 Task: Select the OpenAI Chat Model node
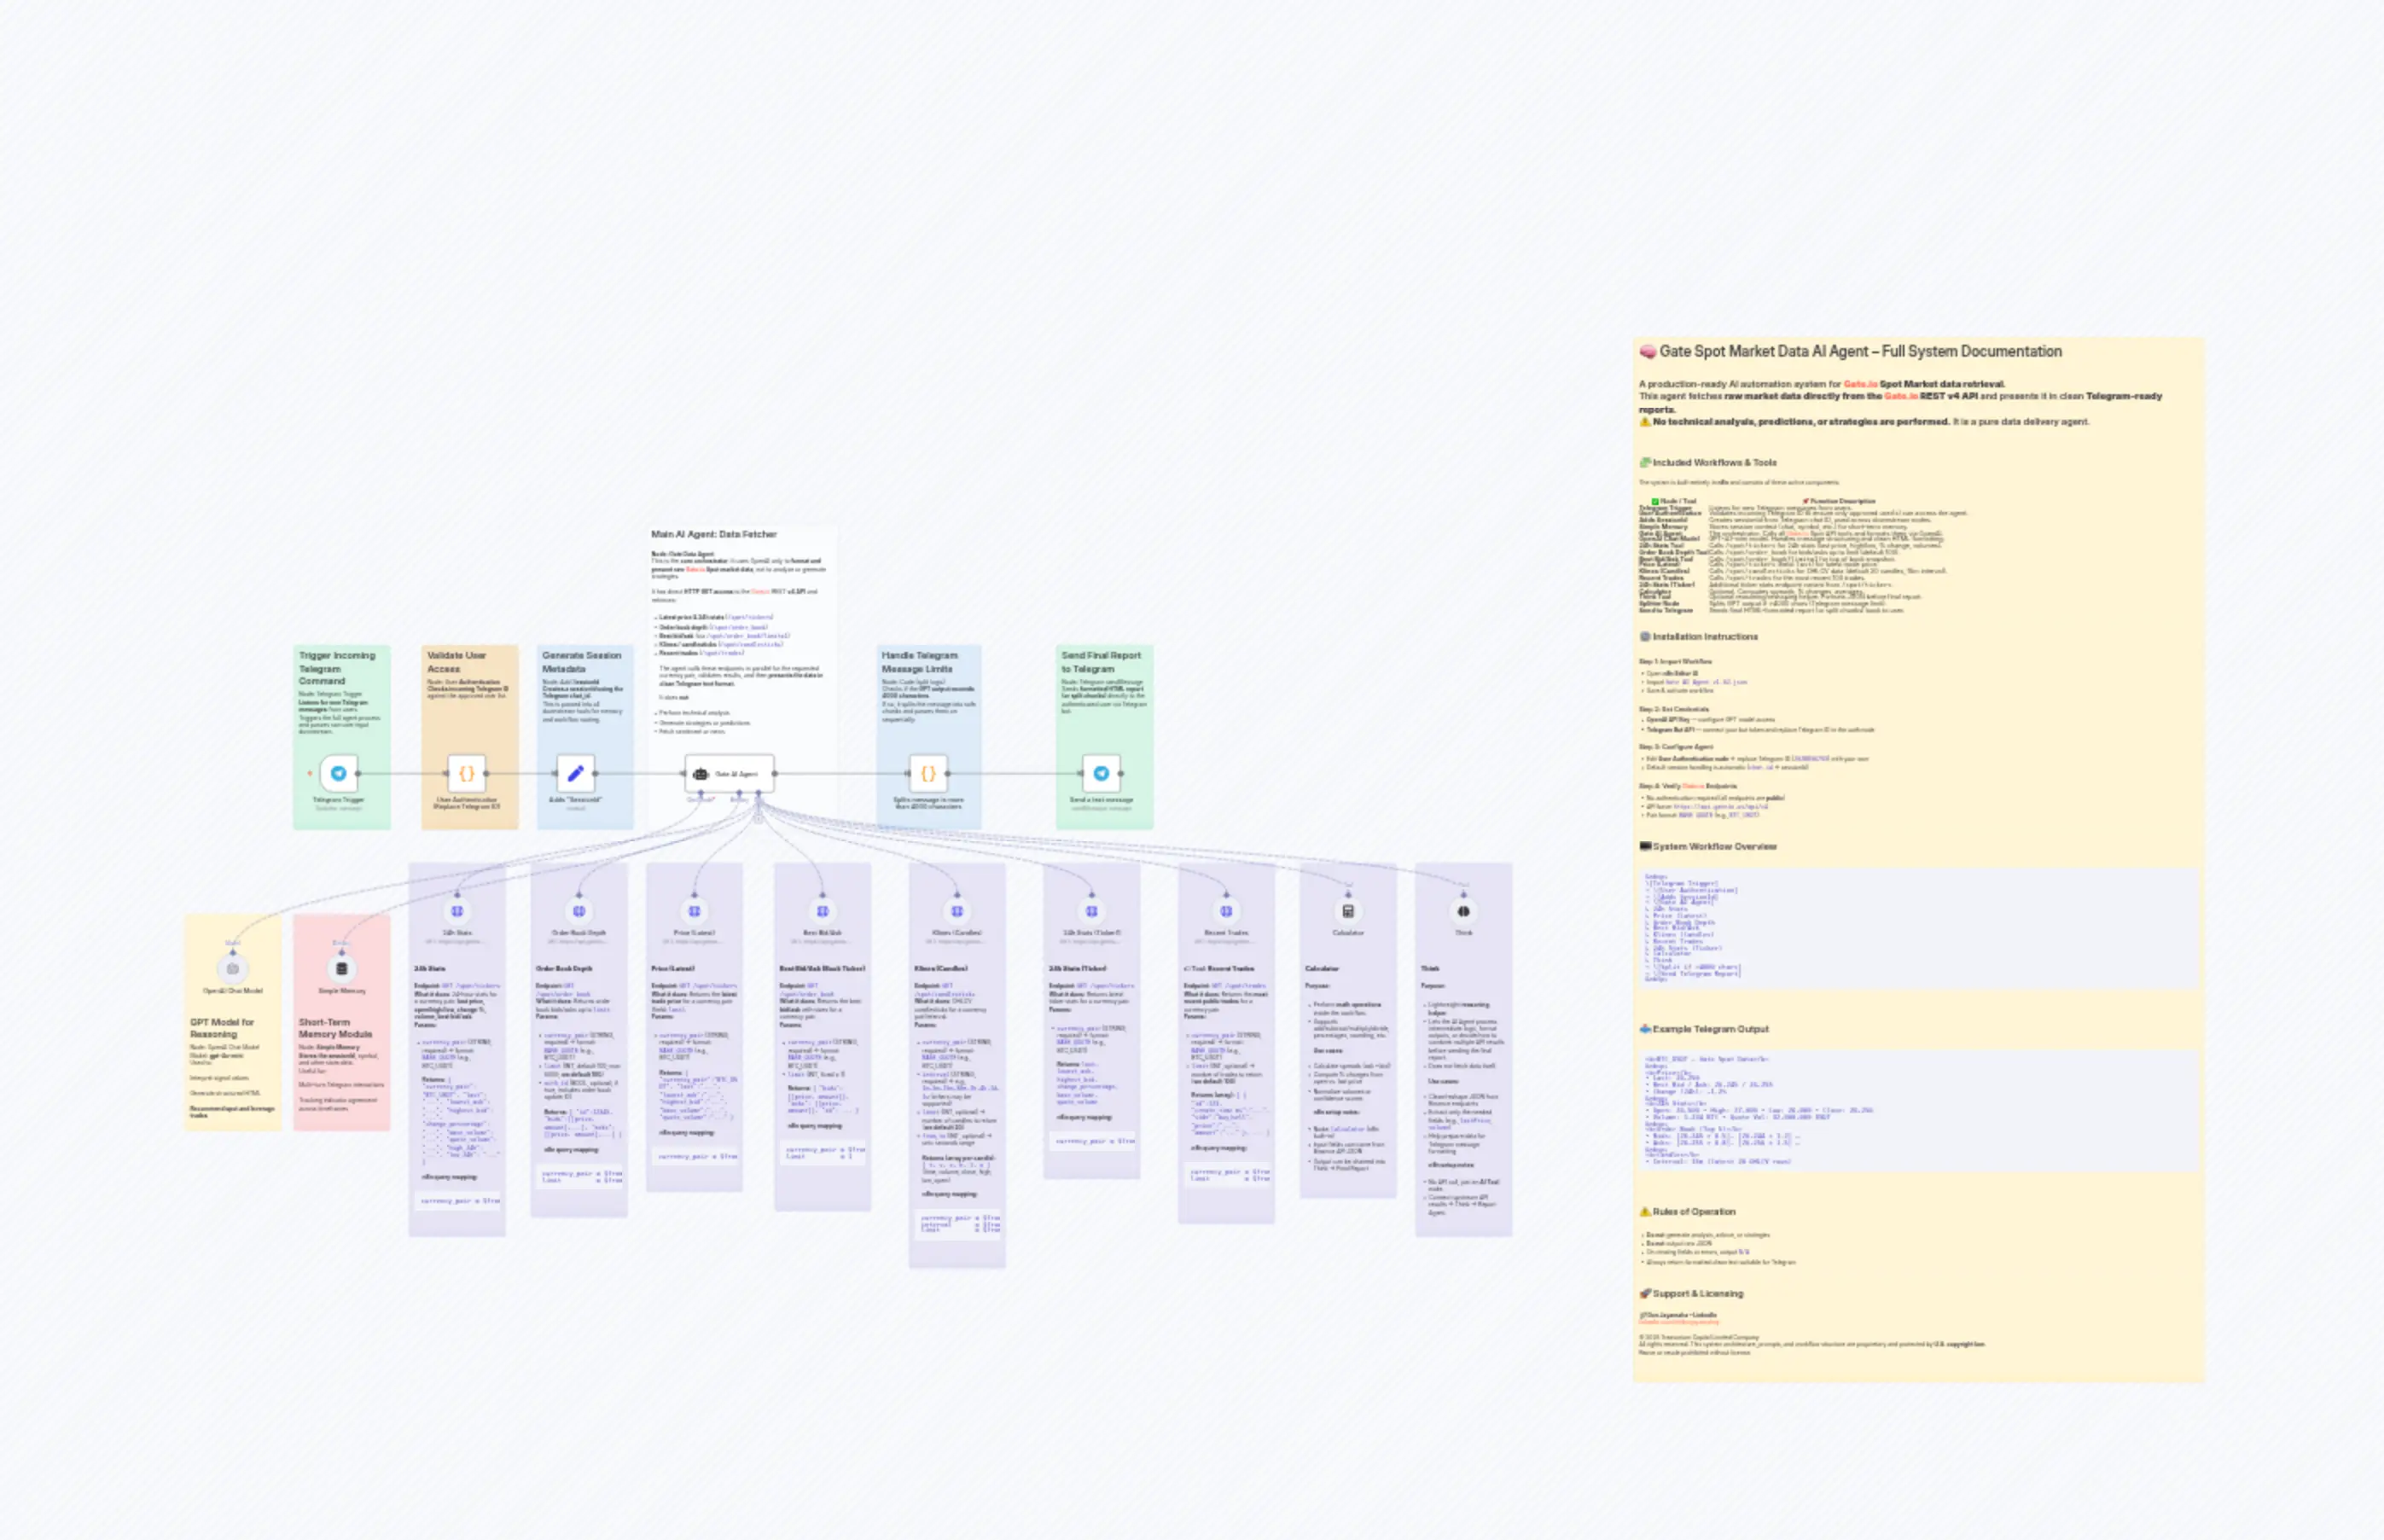233,968
